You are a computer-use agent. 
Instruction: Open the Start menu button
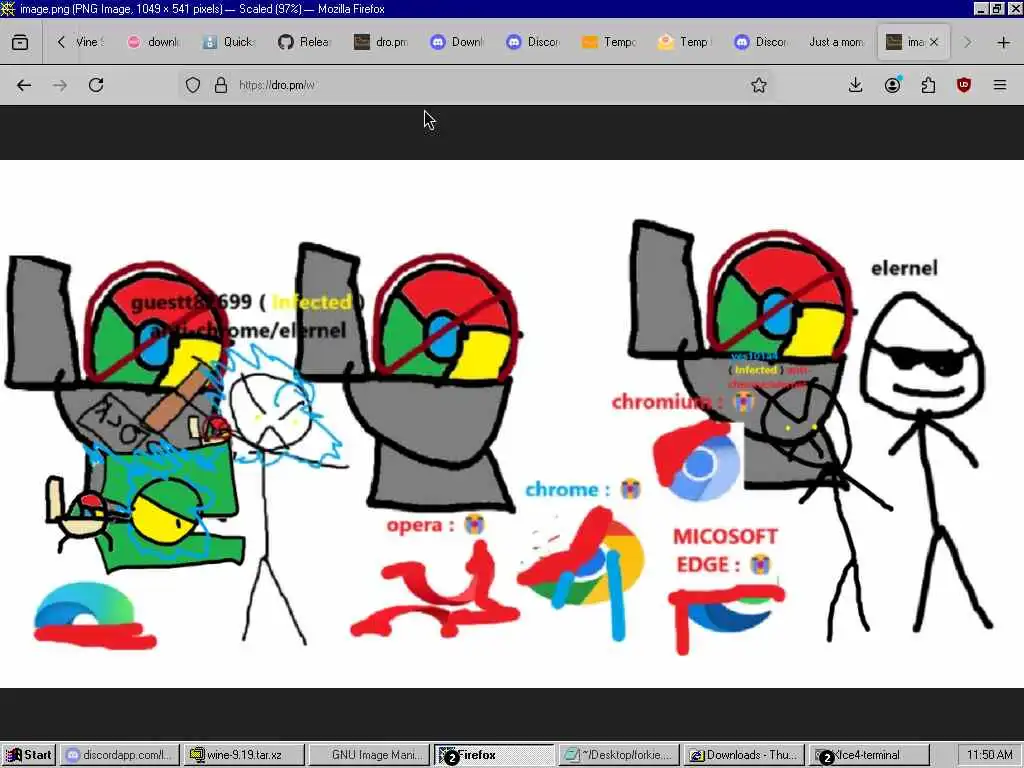(x=29, y=755)
